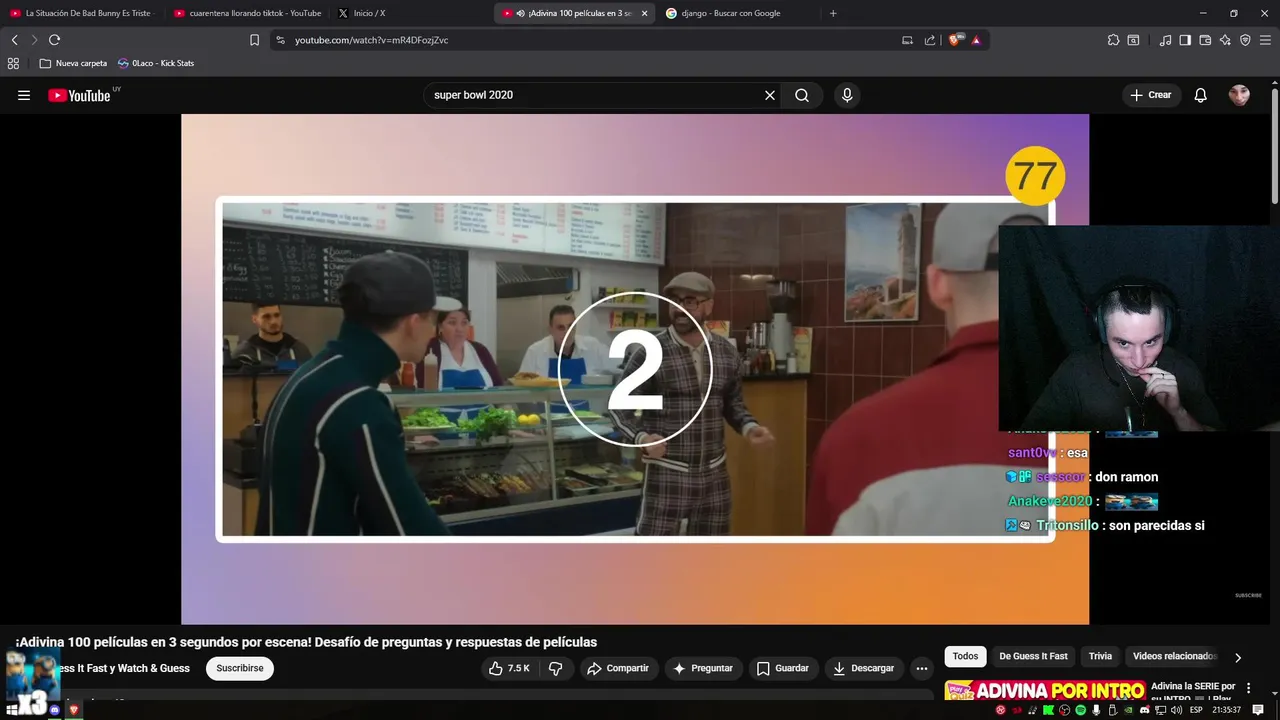Screen dimensions: 1280x720
Task: Switch to django Google search tab
Action: [730, 13]
